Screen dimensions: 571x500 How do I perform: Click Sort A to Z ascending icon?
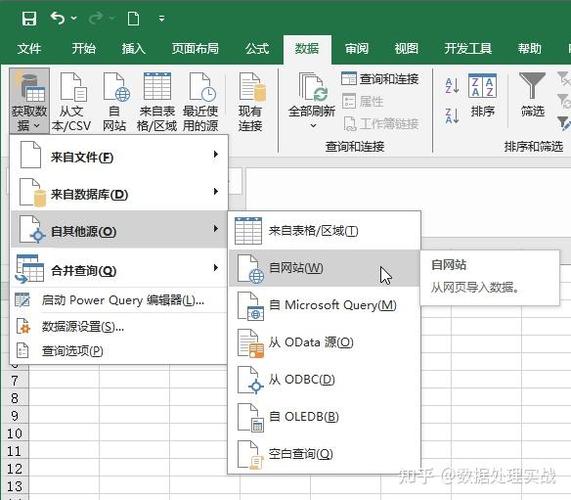pos(452,86)
